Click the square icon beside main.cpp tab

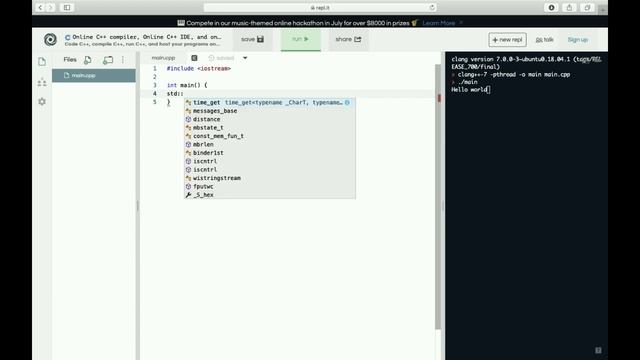pos(194,58)
